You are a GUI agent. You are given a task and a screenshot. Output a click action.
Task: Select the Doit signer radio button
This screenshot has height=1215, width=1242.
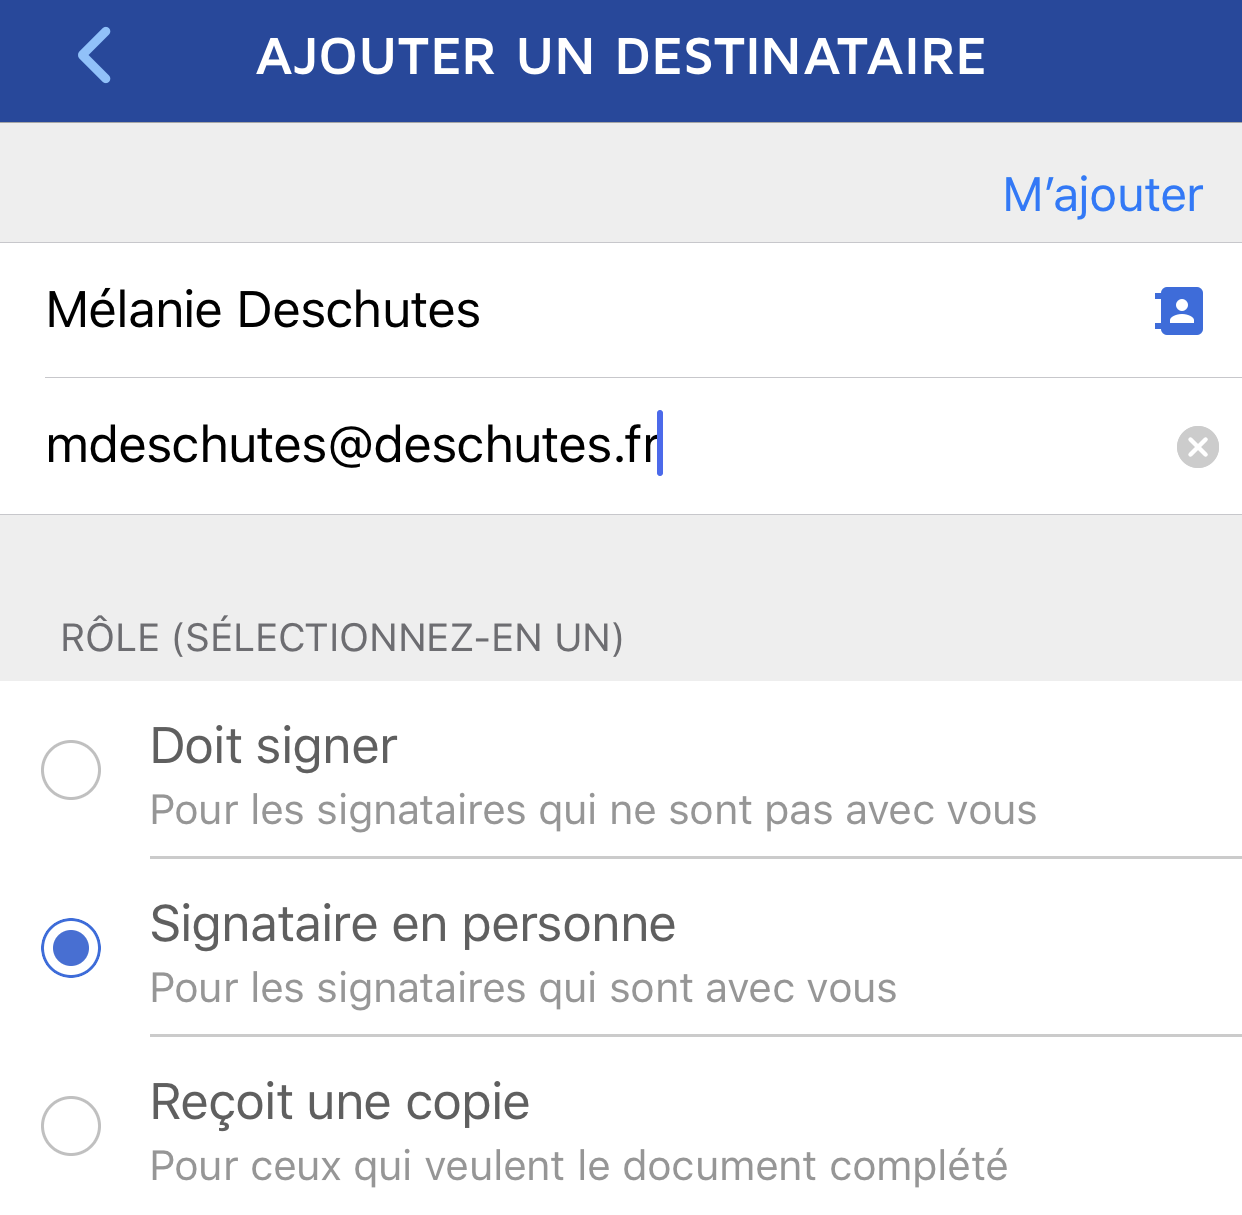71,770
